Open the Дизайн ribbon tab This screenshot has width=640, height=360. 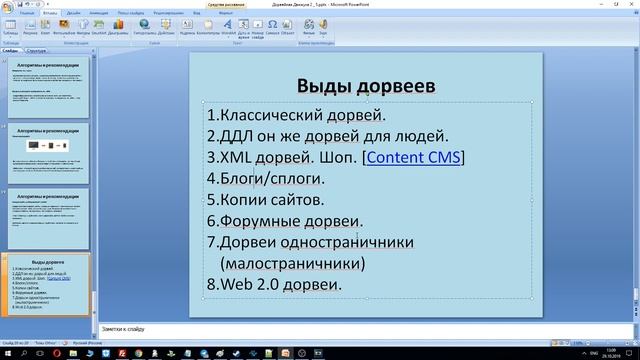coord(73,13)
